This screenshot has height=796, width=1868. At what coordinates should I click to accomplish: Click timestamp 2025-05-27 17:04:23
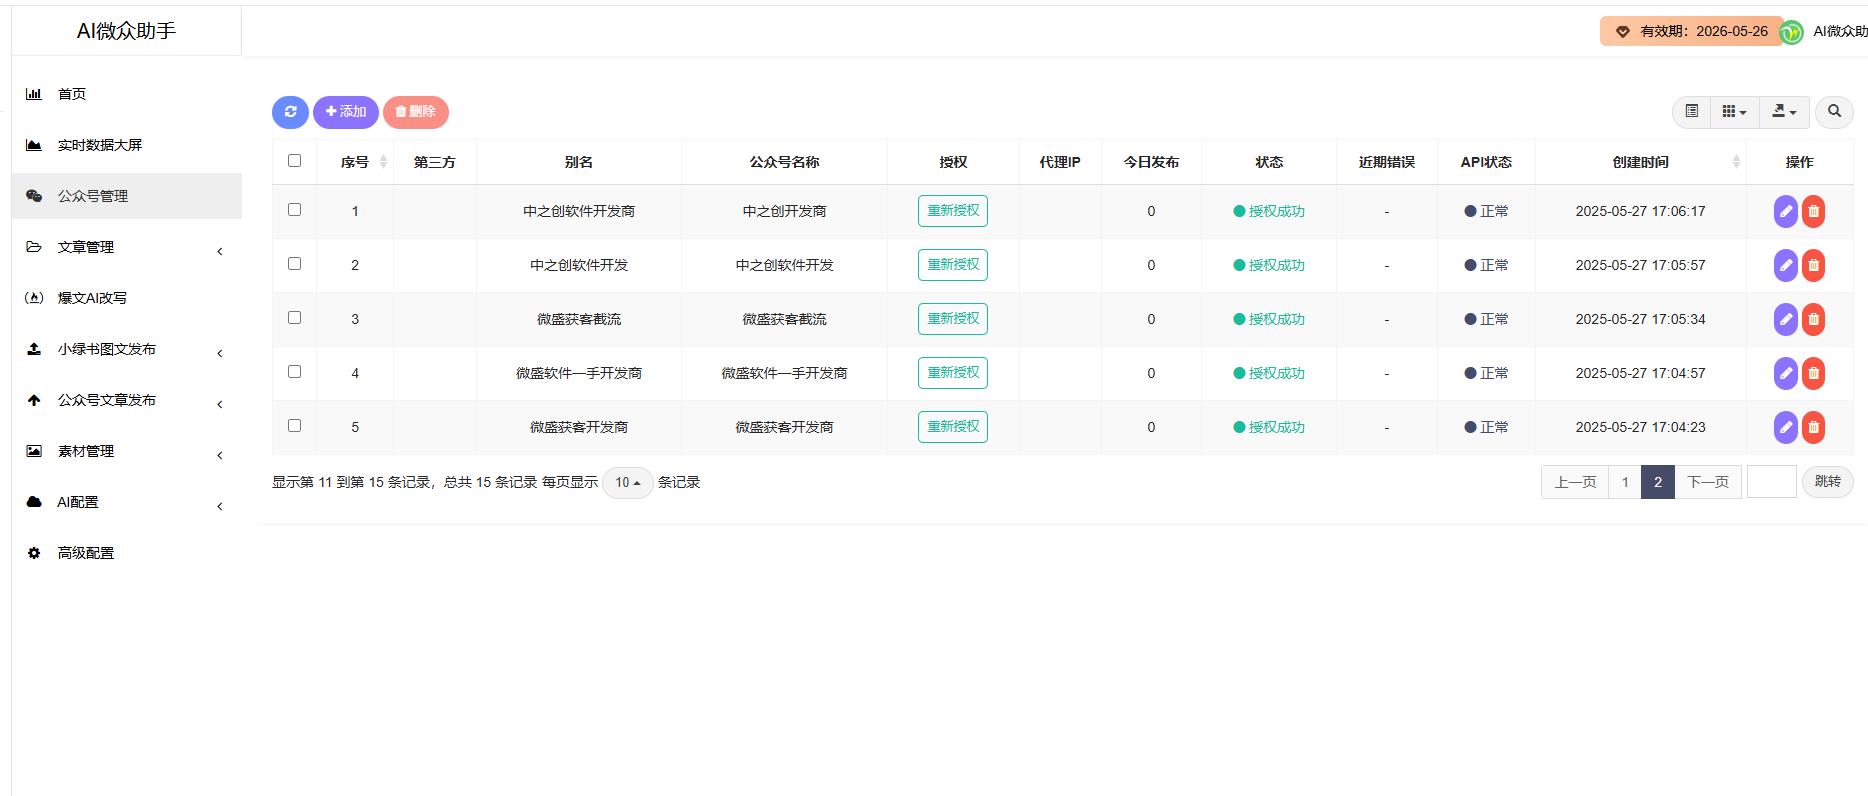click(1640, 427)
